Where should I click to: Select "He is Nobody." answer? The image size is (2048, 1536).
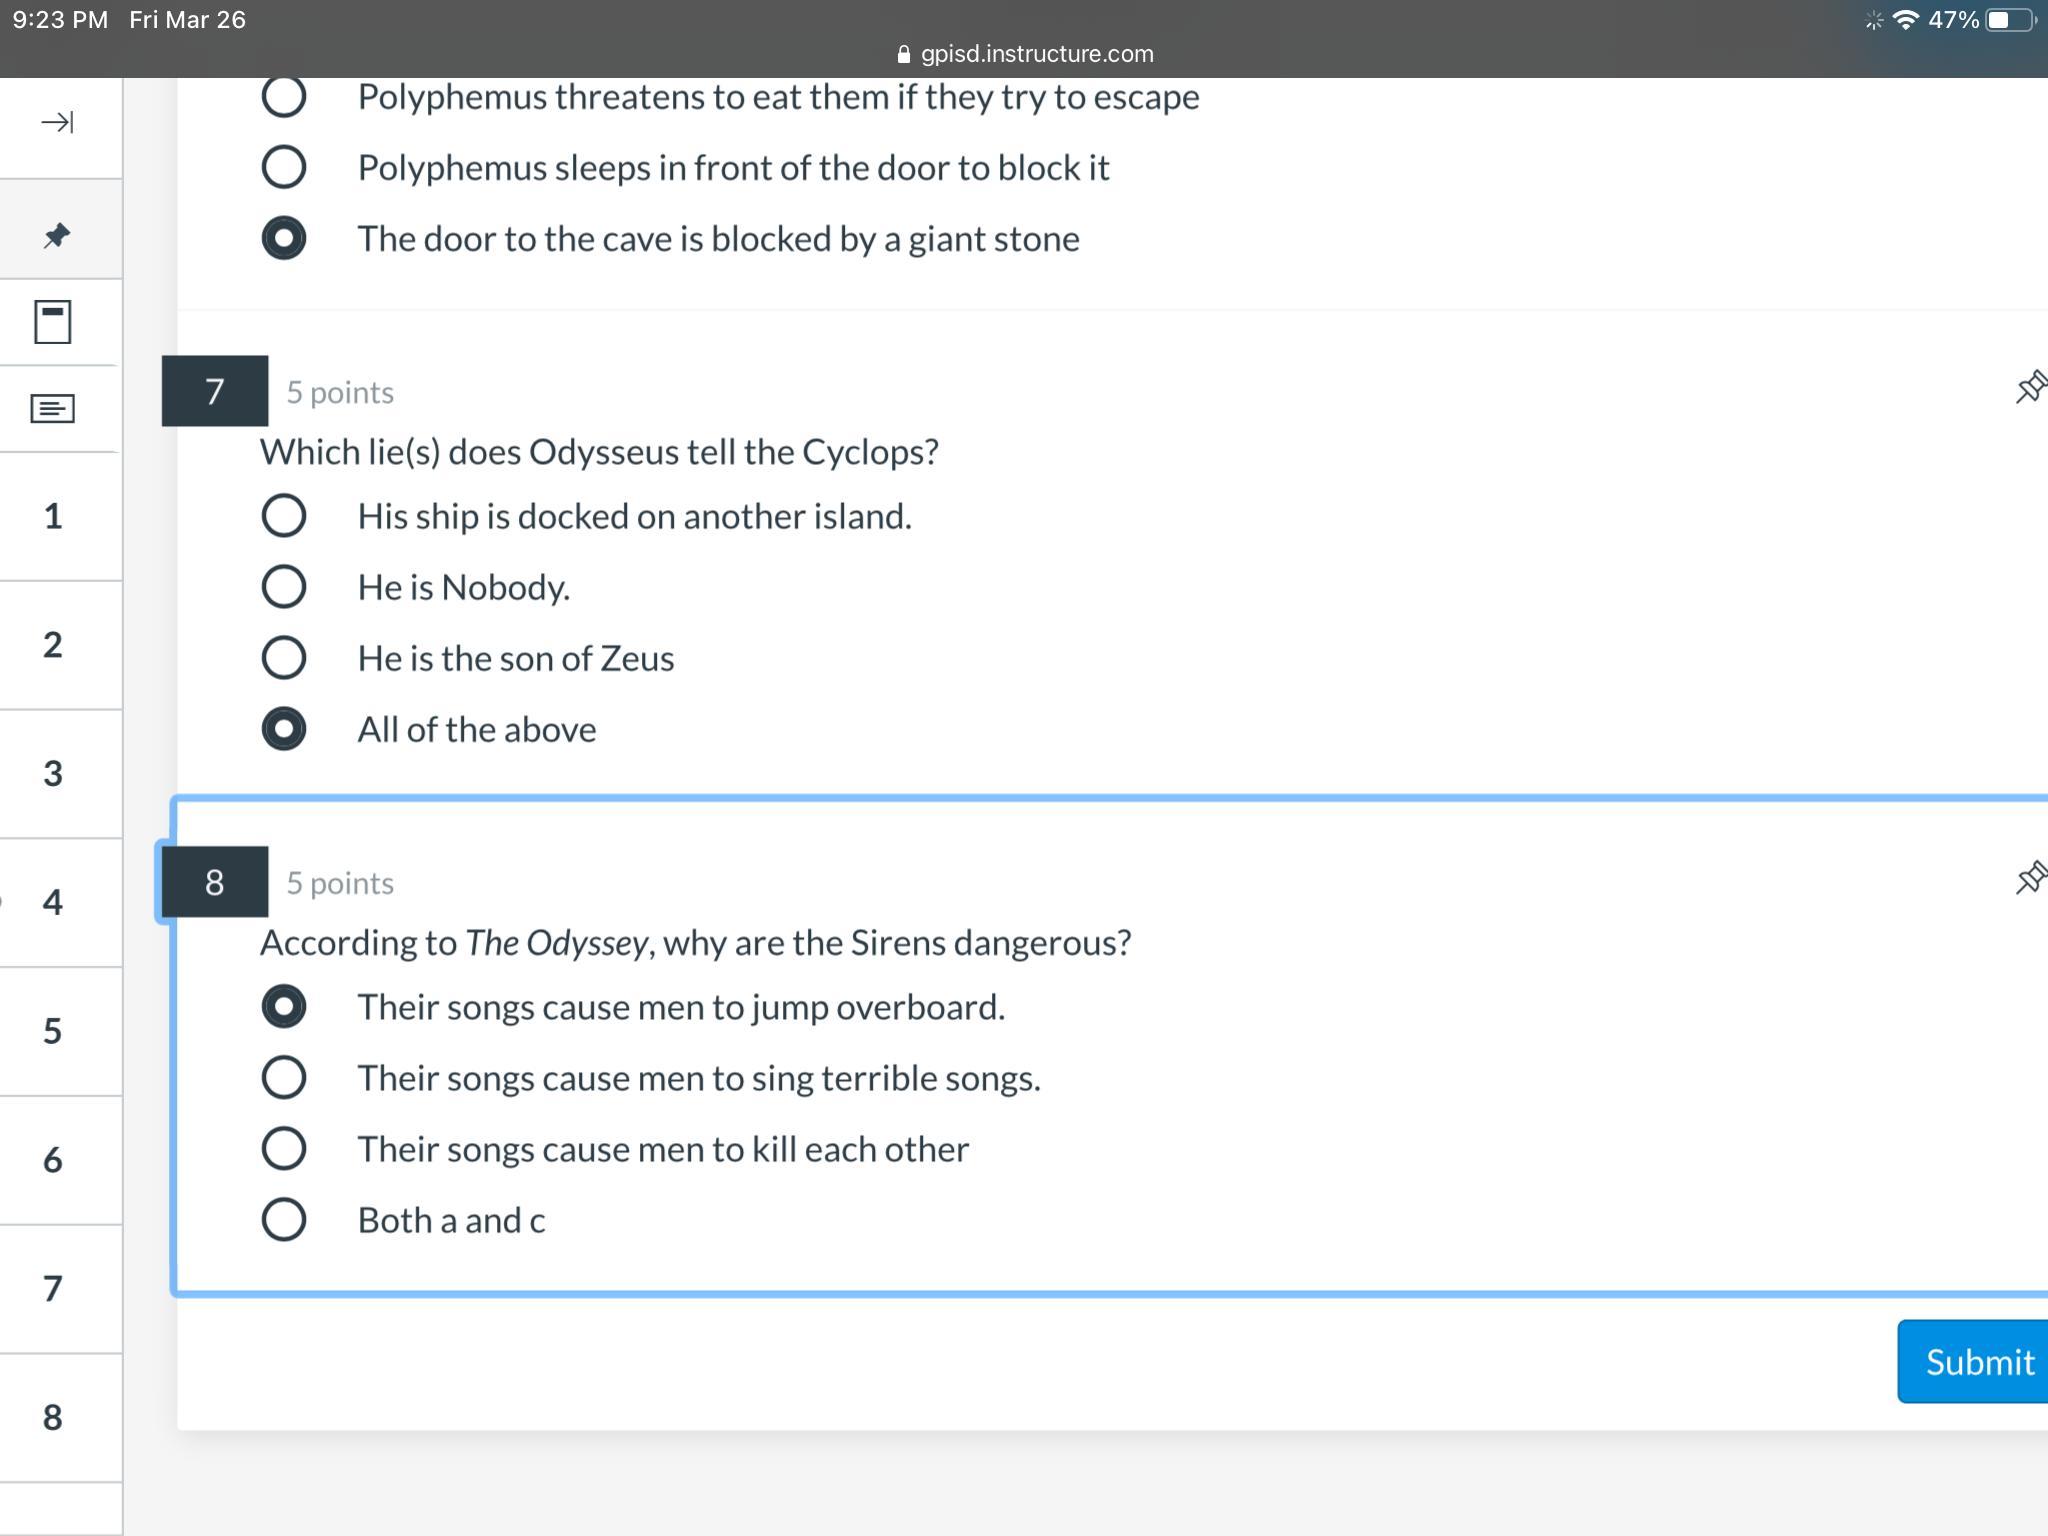coord(284,587)
